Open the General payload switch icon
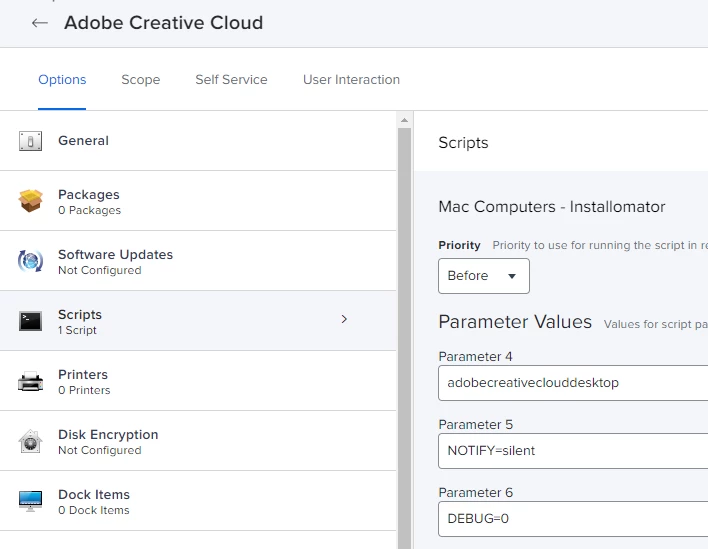Viewport: 708px width, 549px height. coord(30,141)
